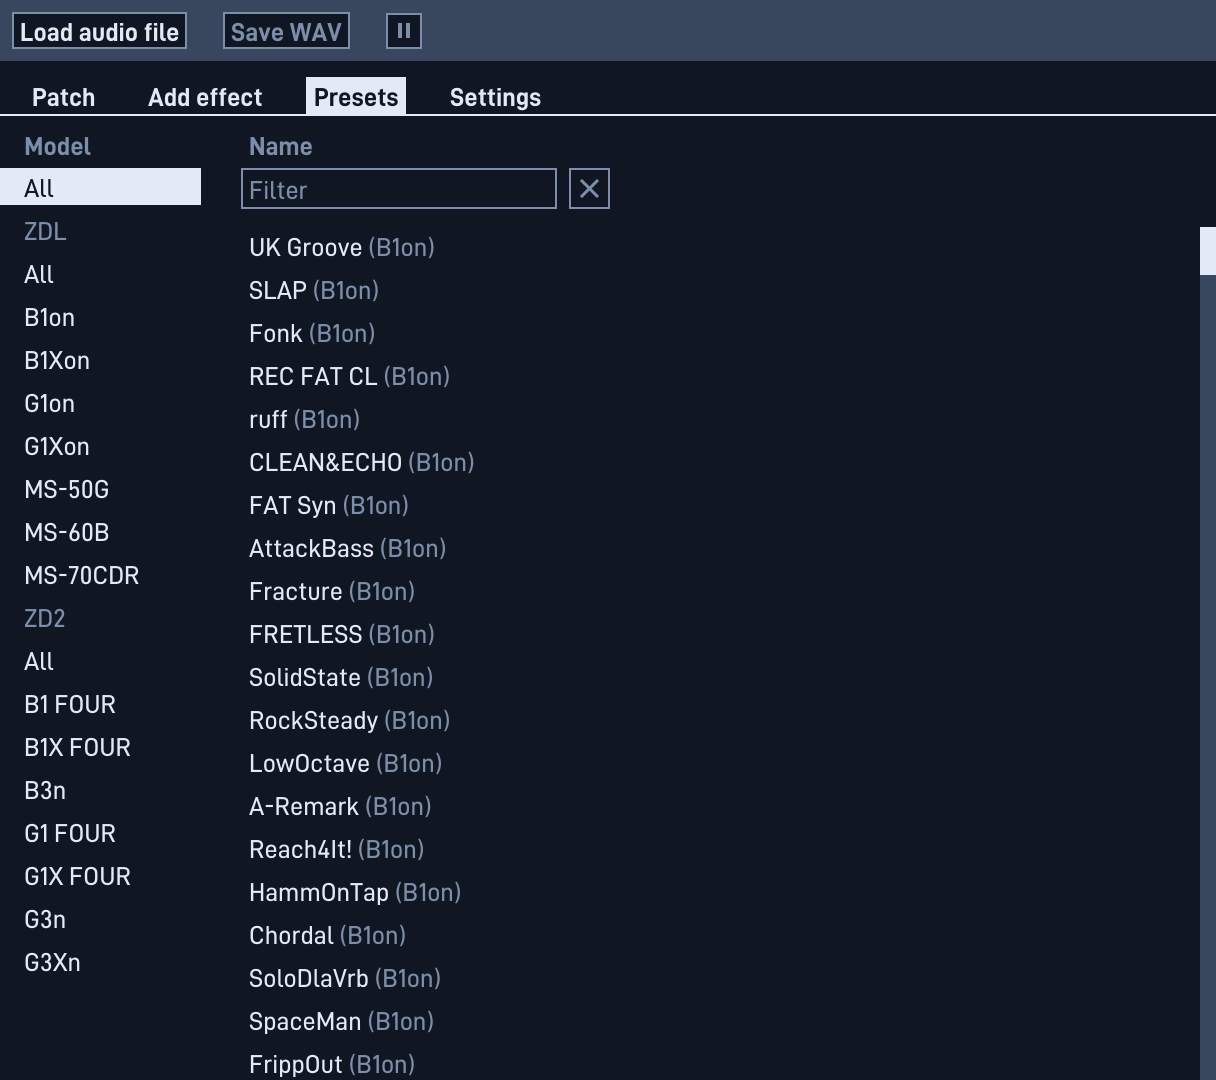The image size is (1216, 1080).
Task: Go to the Settings tab
Action: 495,97
